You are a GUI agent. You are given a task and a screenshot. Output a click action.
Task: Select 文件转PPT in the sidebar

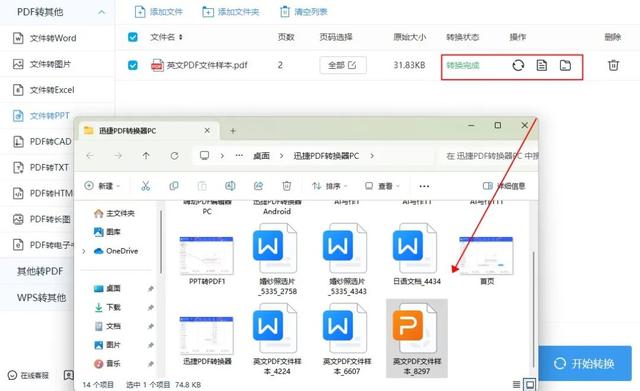coord(41,116)
